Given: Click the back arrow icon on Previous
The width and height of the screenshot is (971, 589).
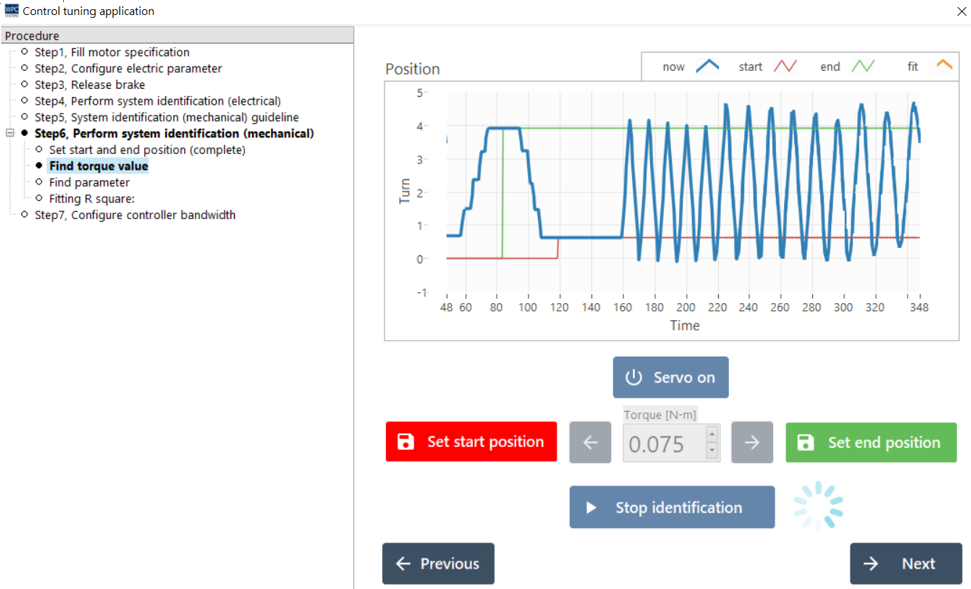Looking at the screenshot, I should (403, 563).
